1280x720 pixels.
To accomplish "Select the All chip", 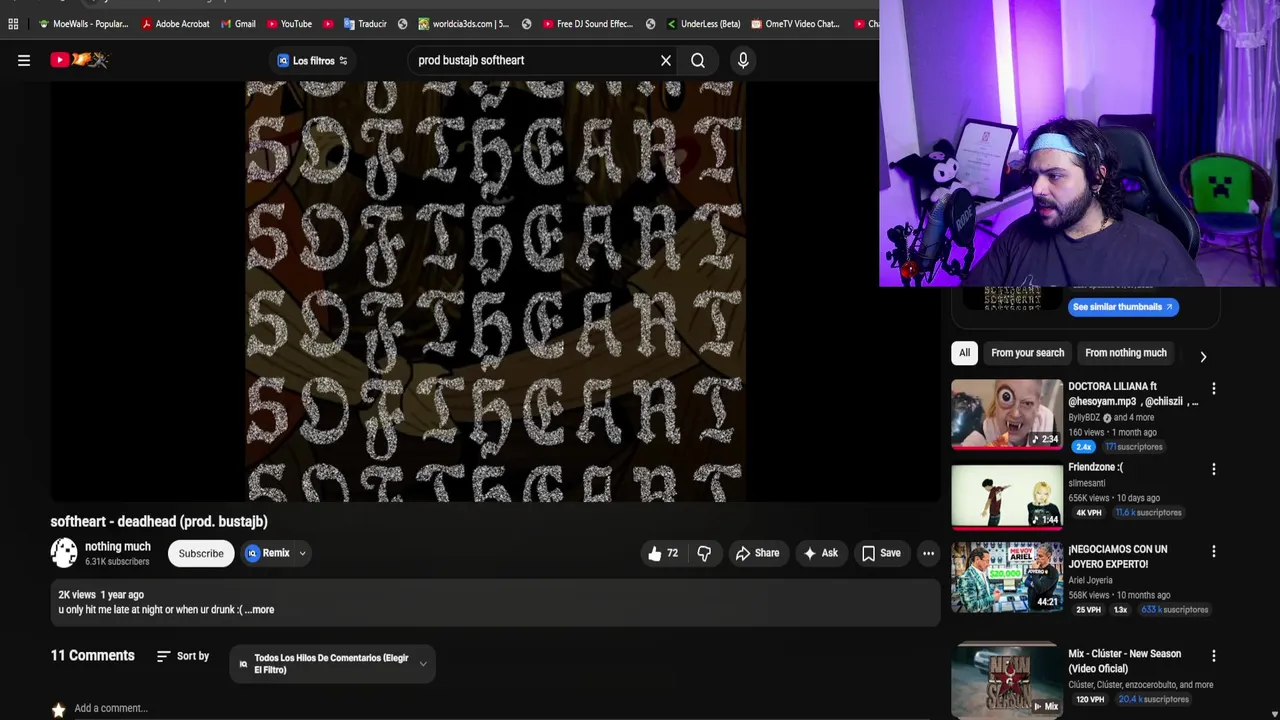I will [964, 353].
